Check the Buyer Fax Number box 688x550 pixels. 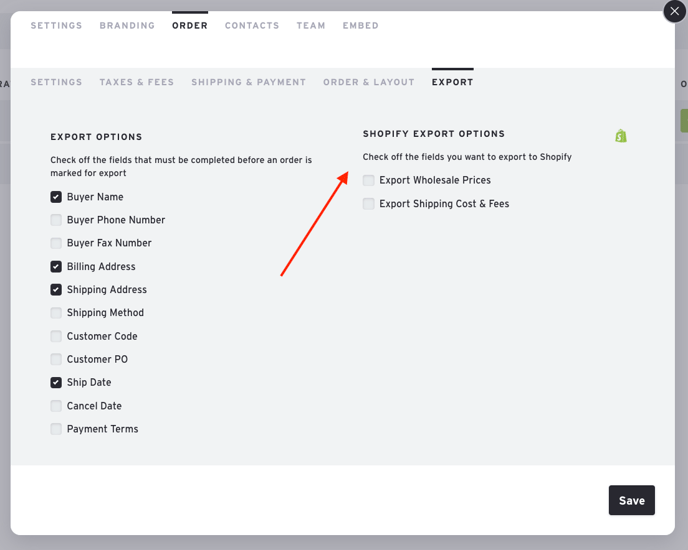56,243
